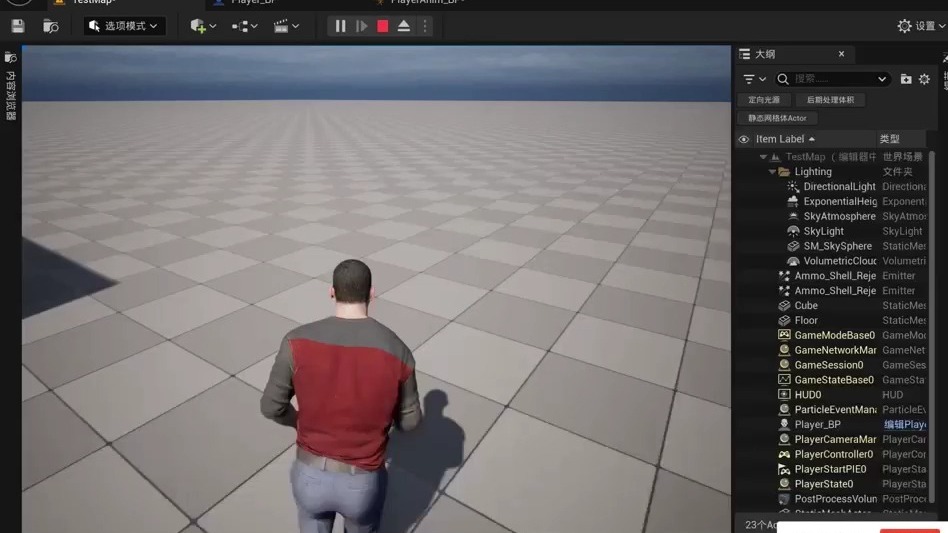Image resolution: width=948 pixels, height=533 pixels.
Task: Select the 大纲 panel tab
Action: [765, 54]
